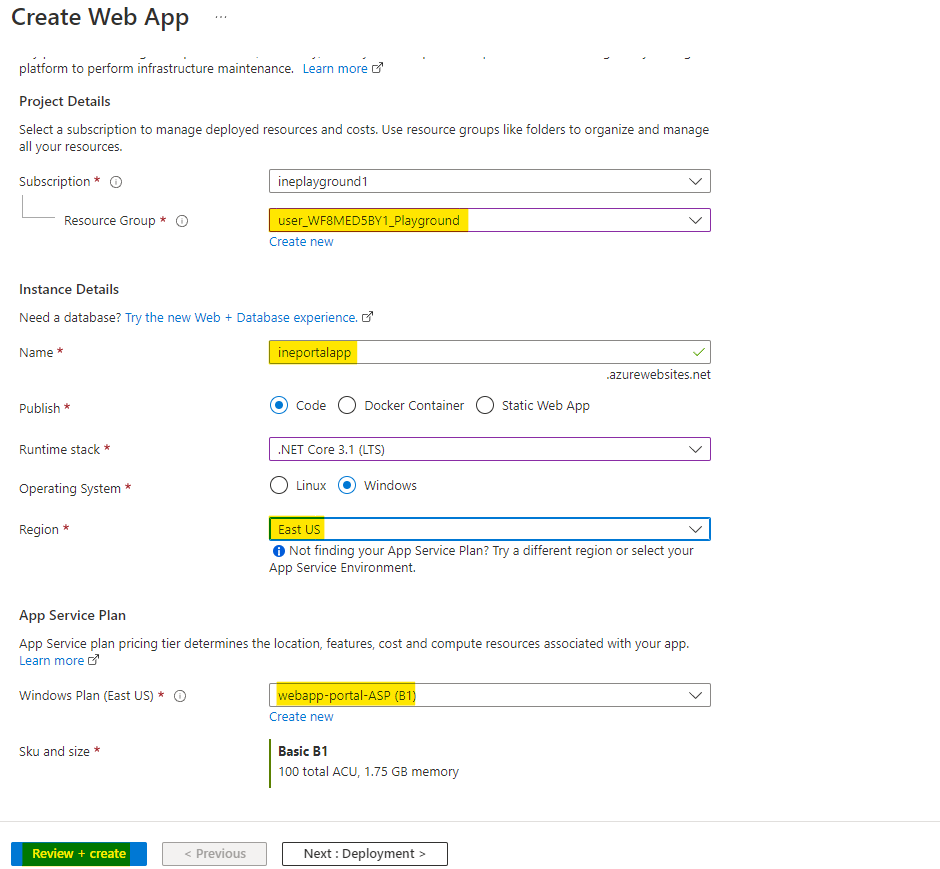
Task: Expand the Runtime stack dropdown
Action: [x=489, y=450]
